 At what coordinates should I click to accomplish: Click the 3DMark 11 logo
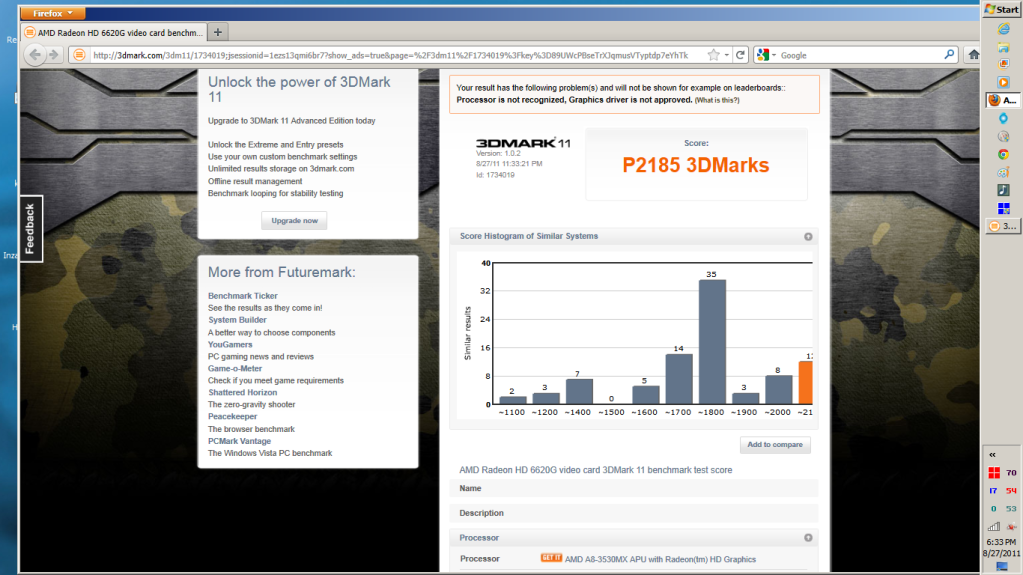click(523, 143)
